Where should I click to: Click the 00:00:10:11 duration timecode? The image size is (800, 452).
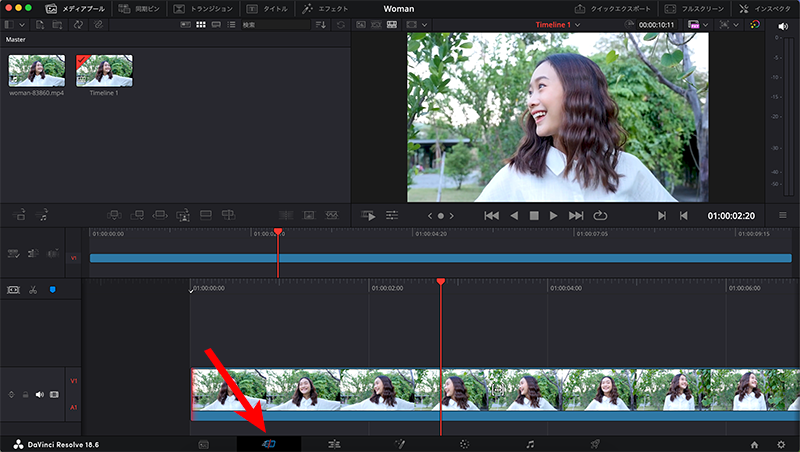[656, 24]
